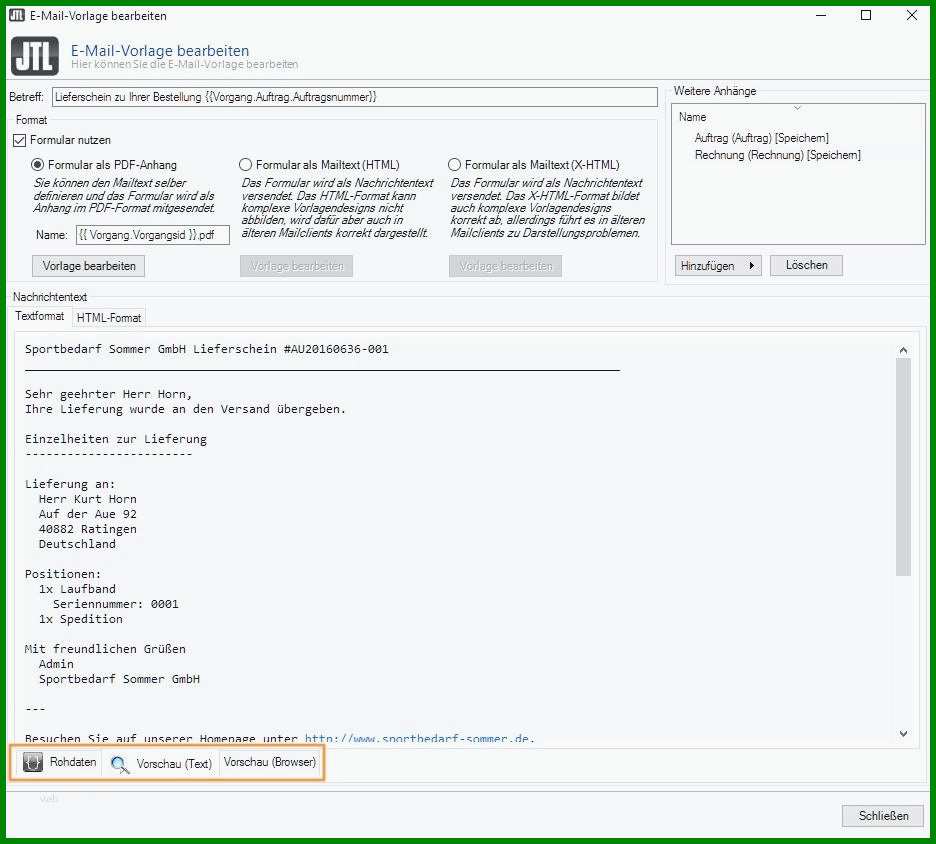The image size is (936, 844).
Task: Click the message scrollbar down arrow
Action: pos(903,734)
